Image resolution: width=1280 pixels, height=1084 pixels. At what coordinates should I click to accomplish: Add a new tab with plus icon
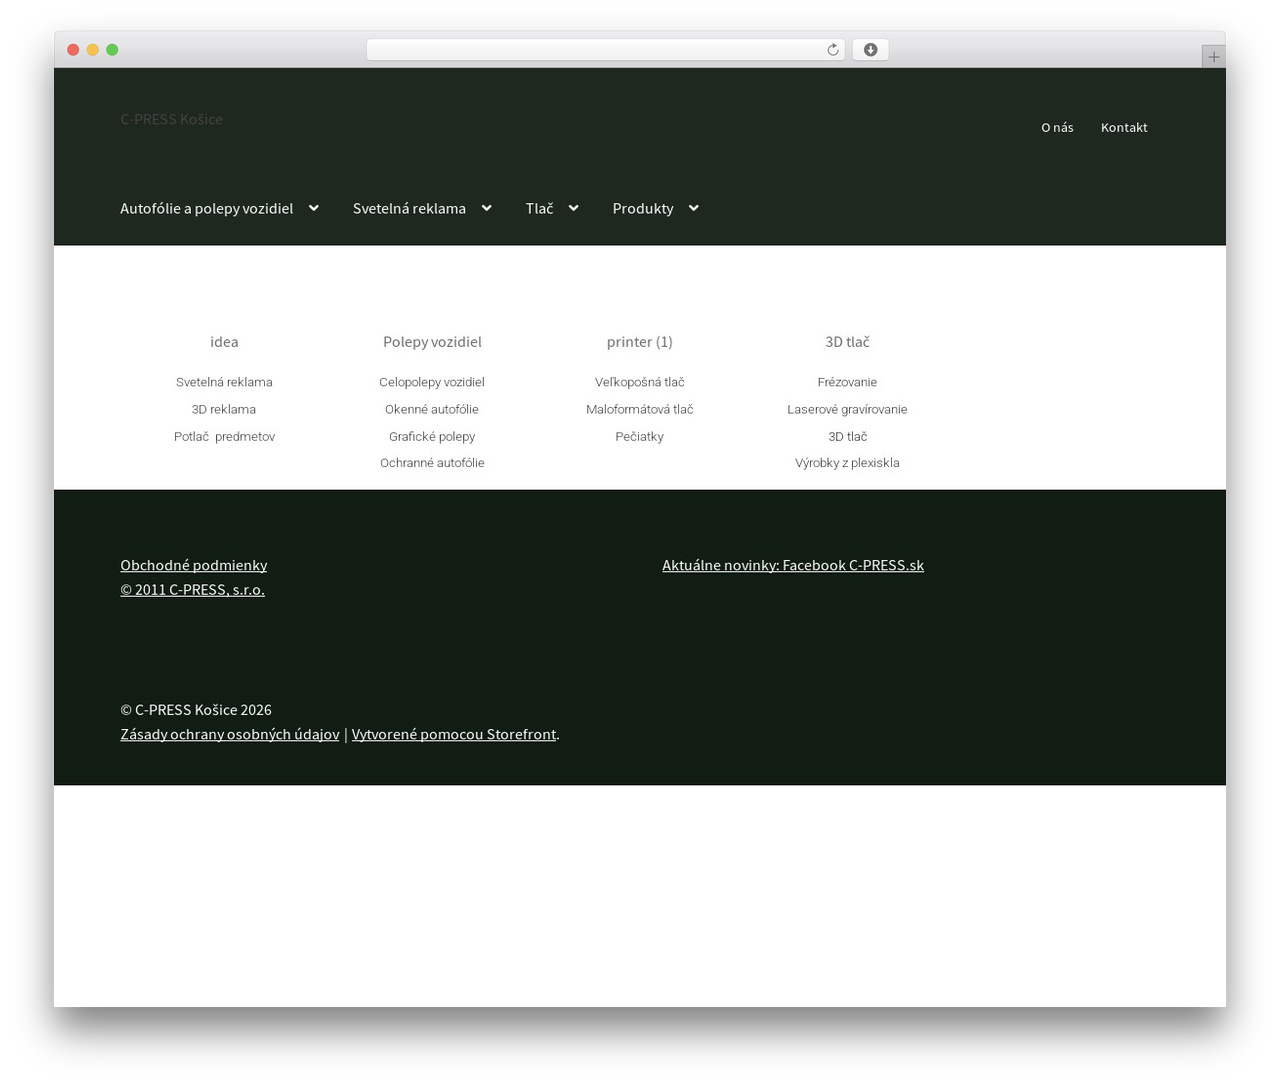[x=1213, y=57]
